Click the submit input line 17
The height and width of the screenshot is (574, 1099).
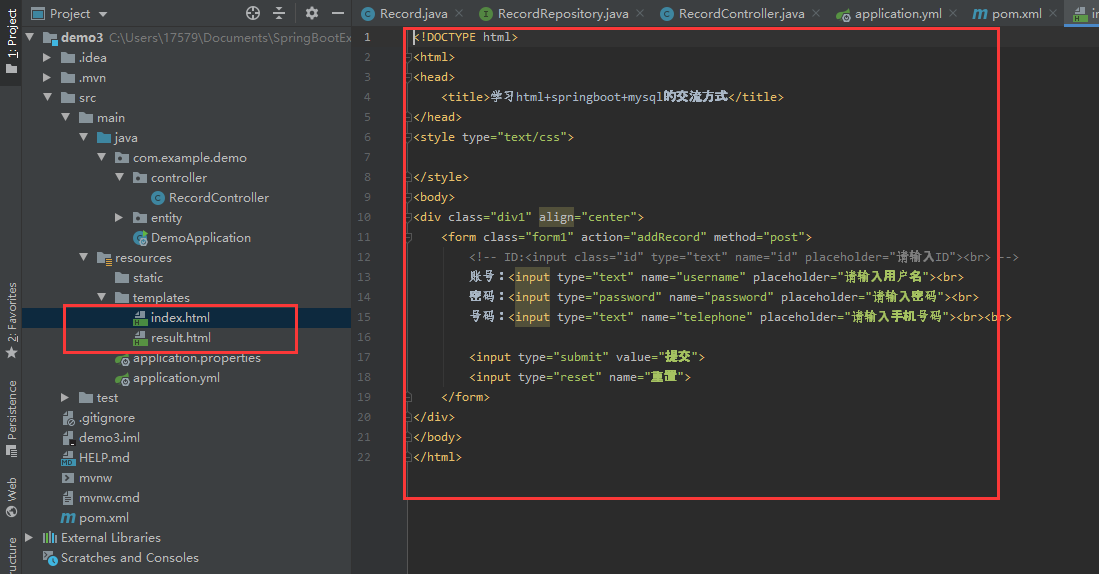[587, 357]
